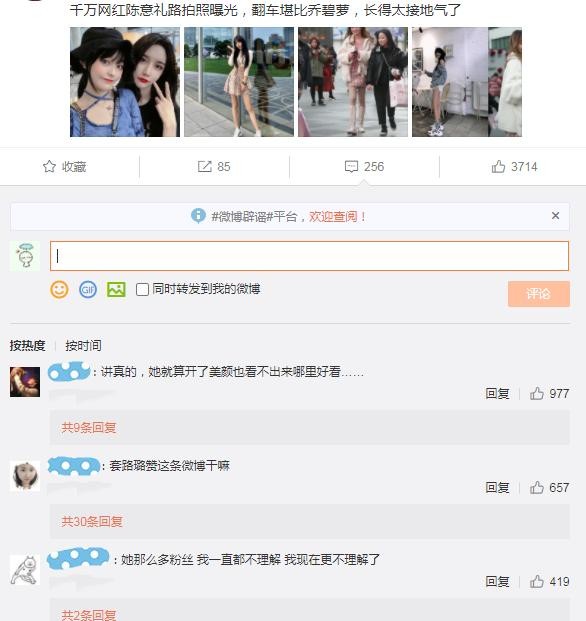Open the comments via the 256 icon
The height and width of the screenshot is (621, 586).
point(351,166)
